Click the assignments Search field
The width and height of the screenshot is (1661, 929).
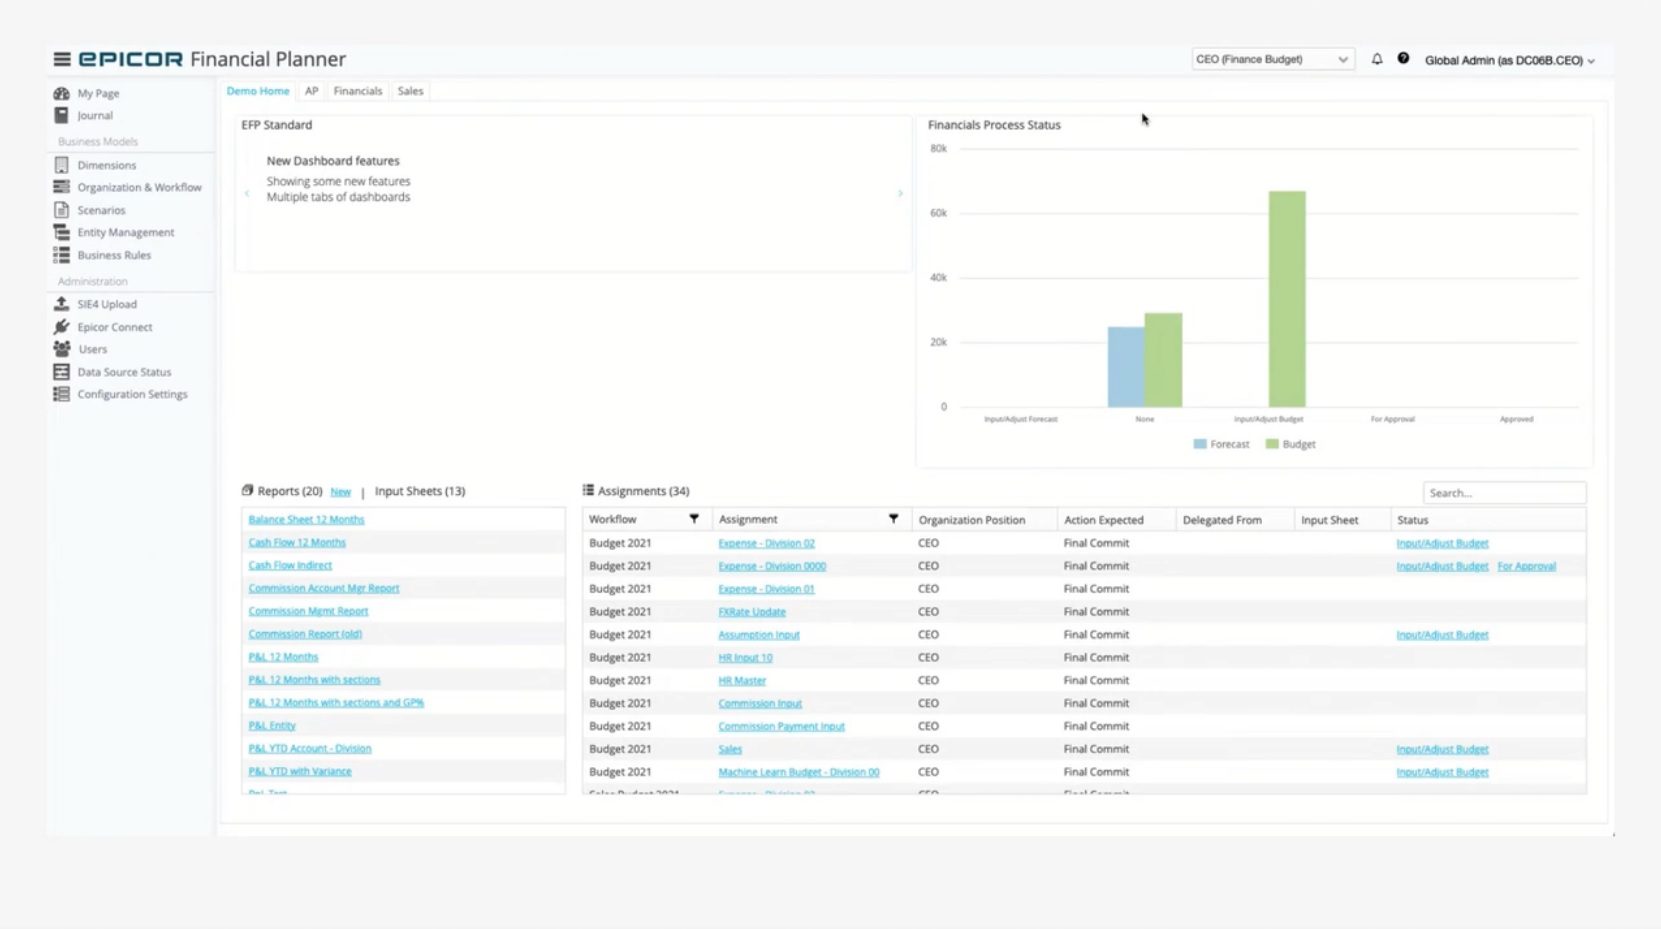coord(1503,493)
